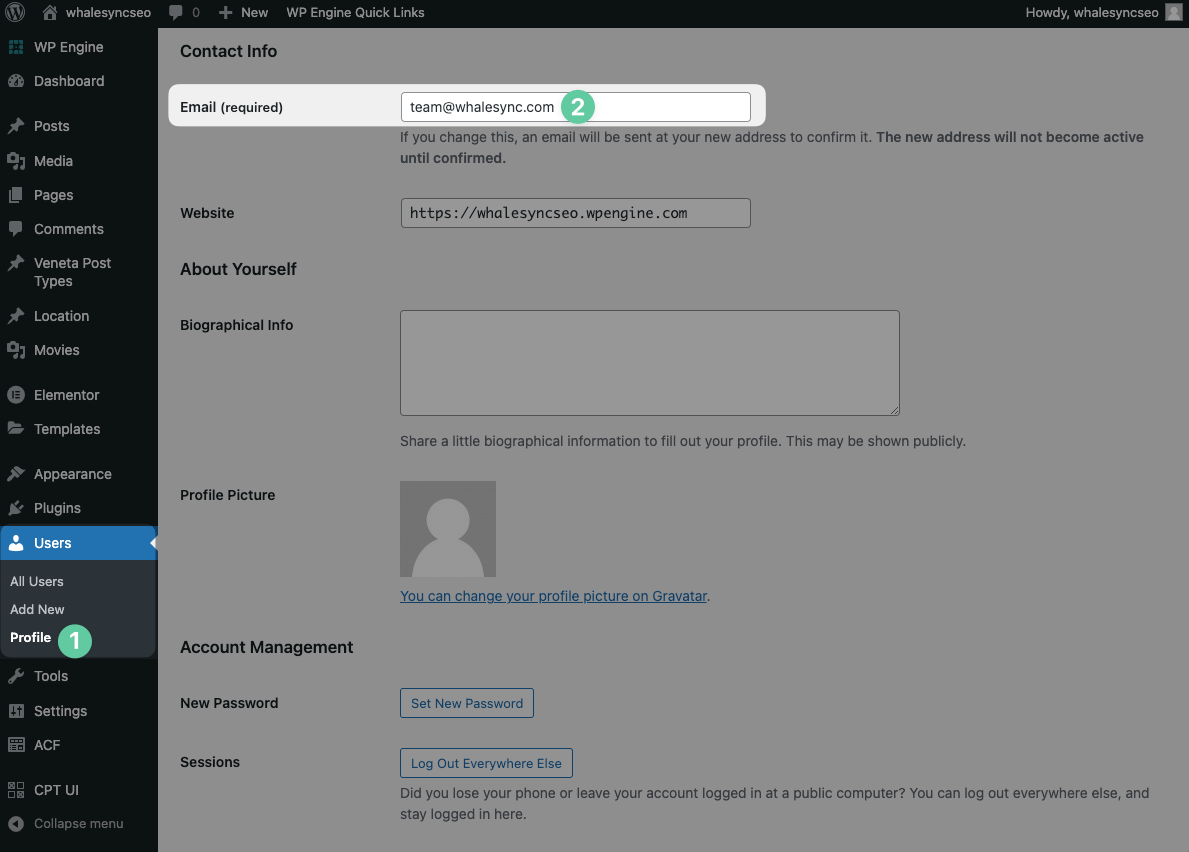Click the plus New icon in admin bar
1189x852 pixels.
click(225, 12)
